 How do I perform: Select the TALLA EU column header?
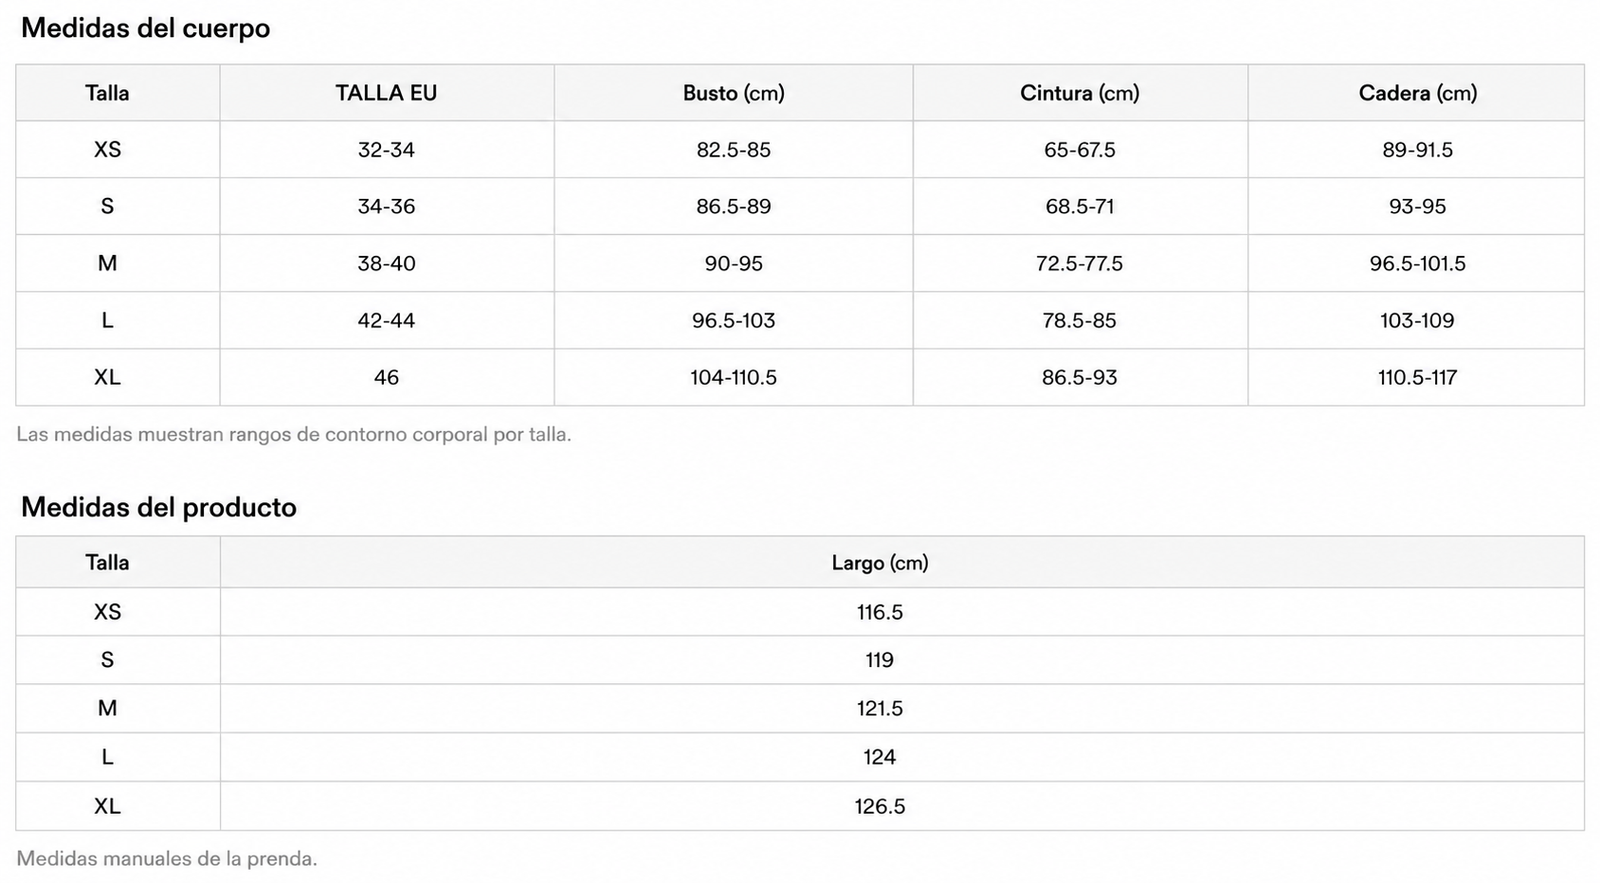[386, 93]
